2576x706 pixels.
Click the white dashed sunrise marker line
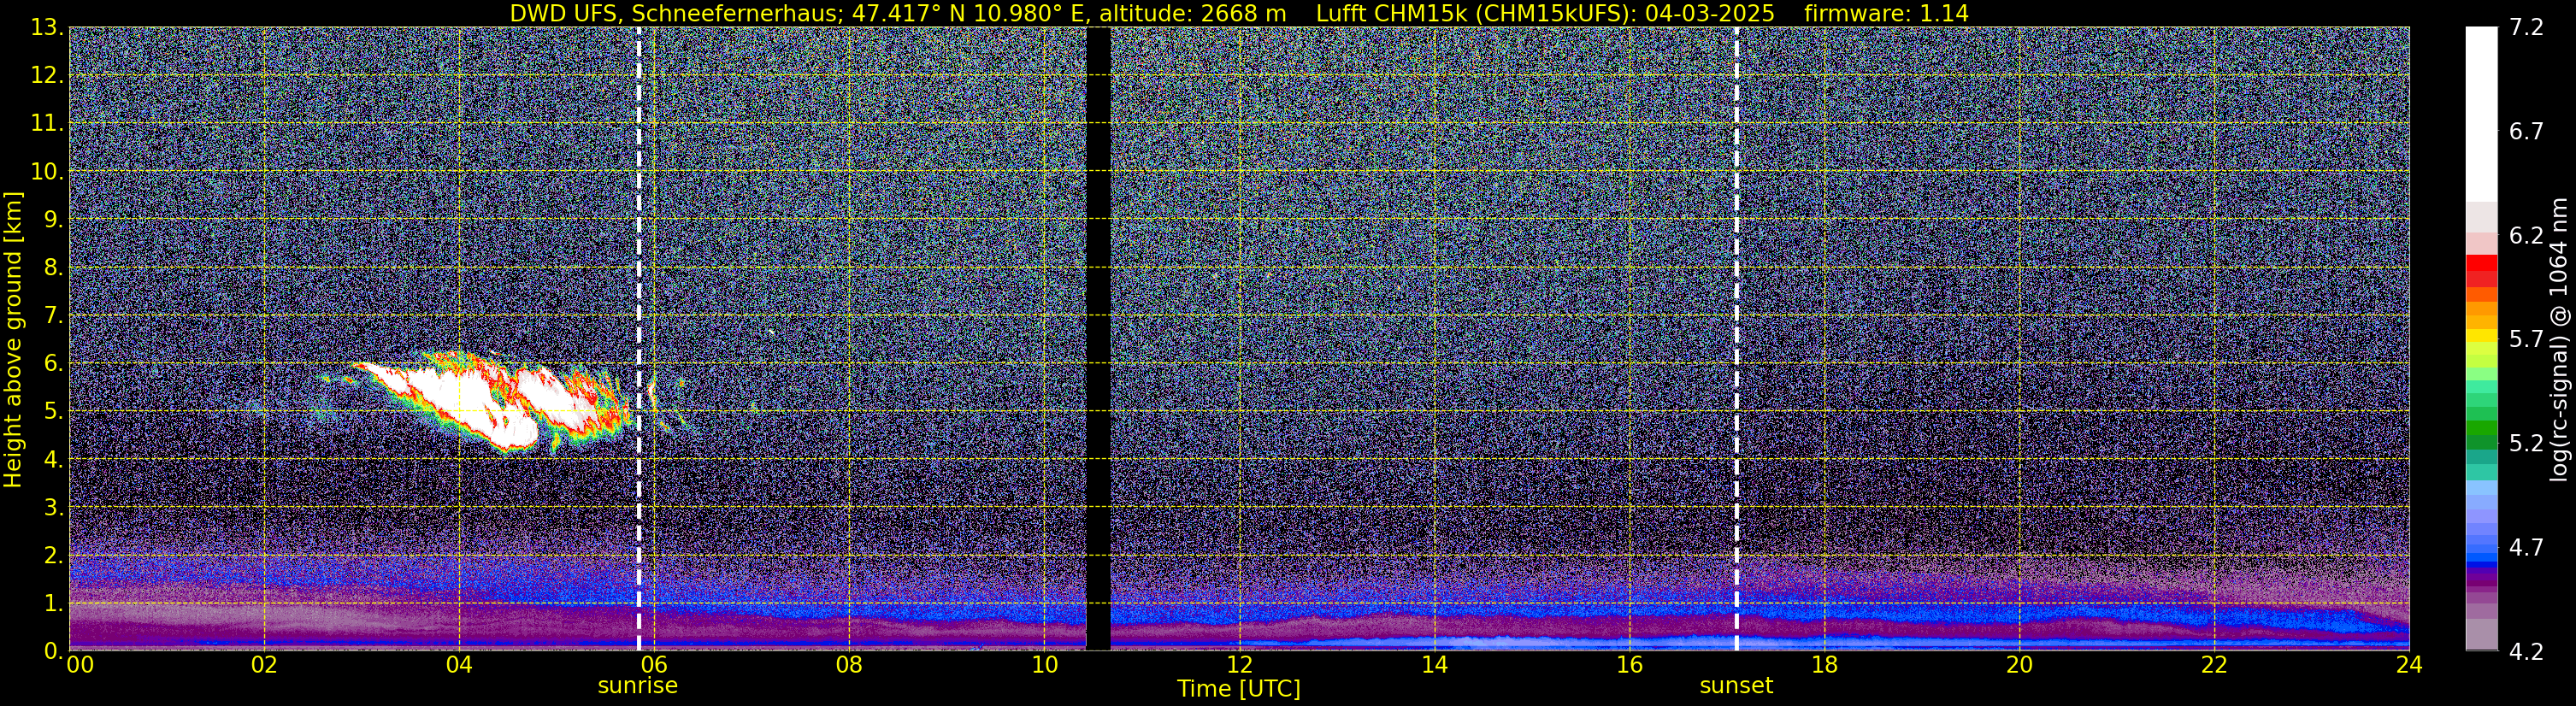tap(639, 338)
